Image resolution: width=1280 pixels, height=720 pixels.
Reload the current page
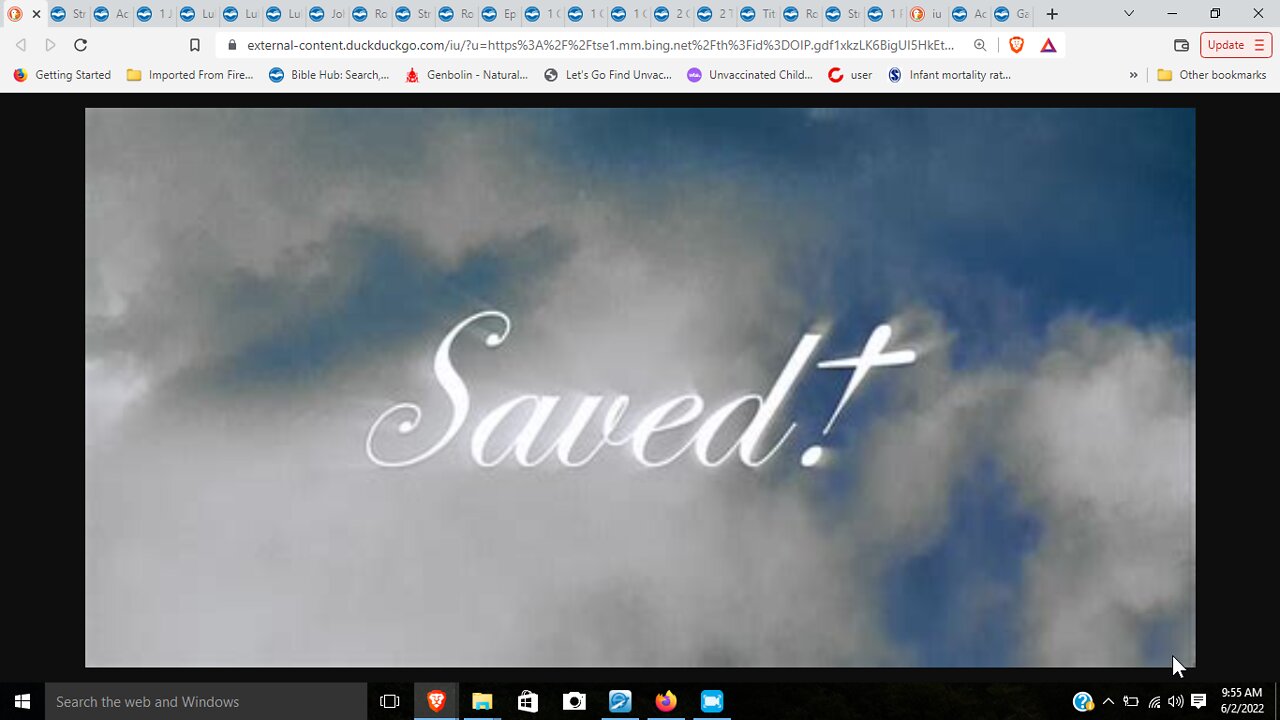click(81, 45)
